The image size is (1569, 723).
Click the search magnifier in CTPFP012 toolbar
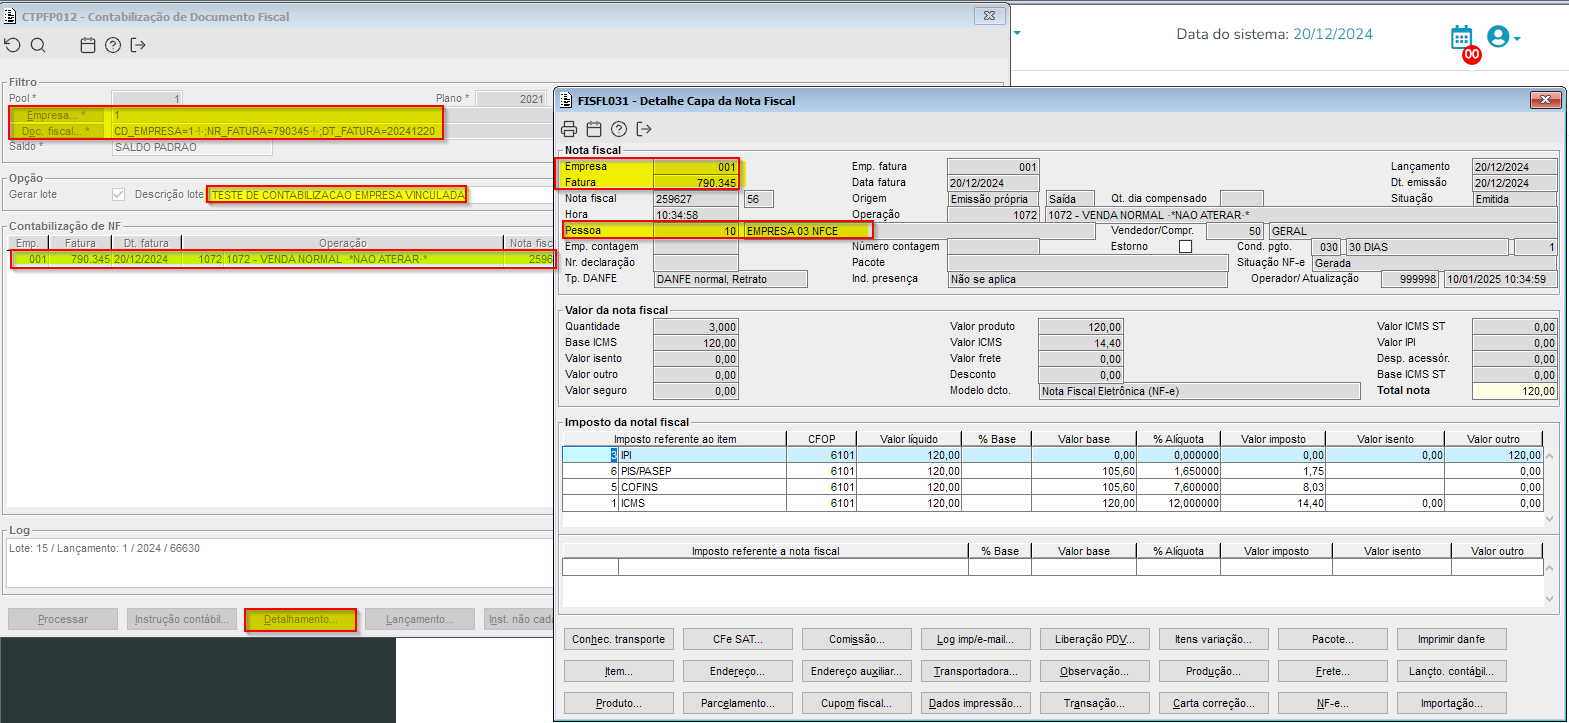(x=38, y=45)
